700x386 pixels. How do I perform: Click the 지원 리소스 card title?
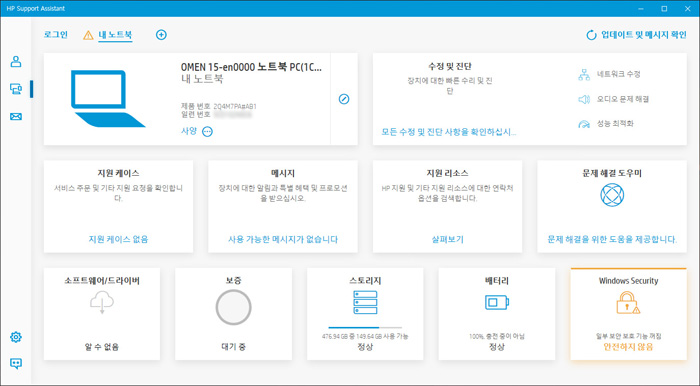click(x=447, y=173)
